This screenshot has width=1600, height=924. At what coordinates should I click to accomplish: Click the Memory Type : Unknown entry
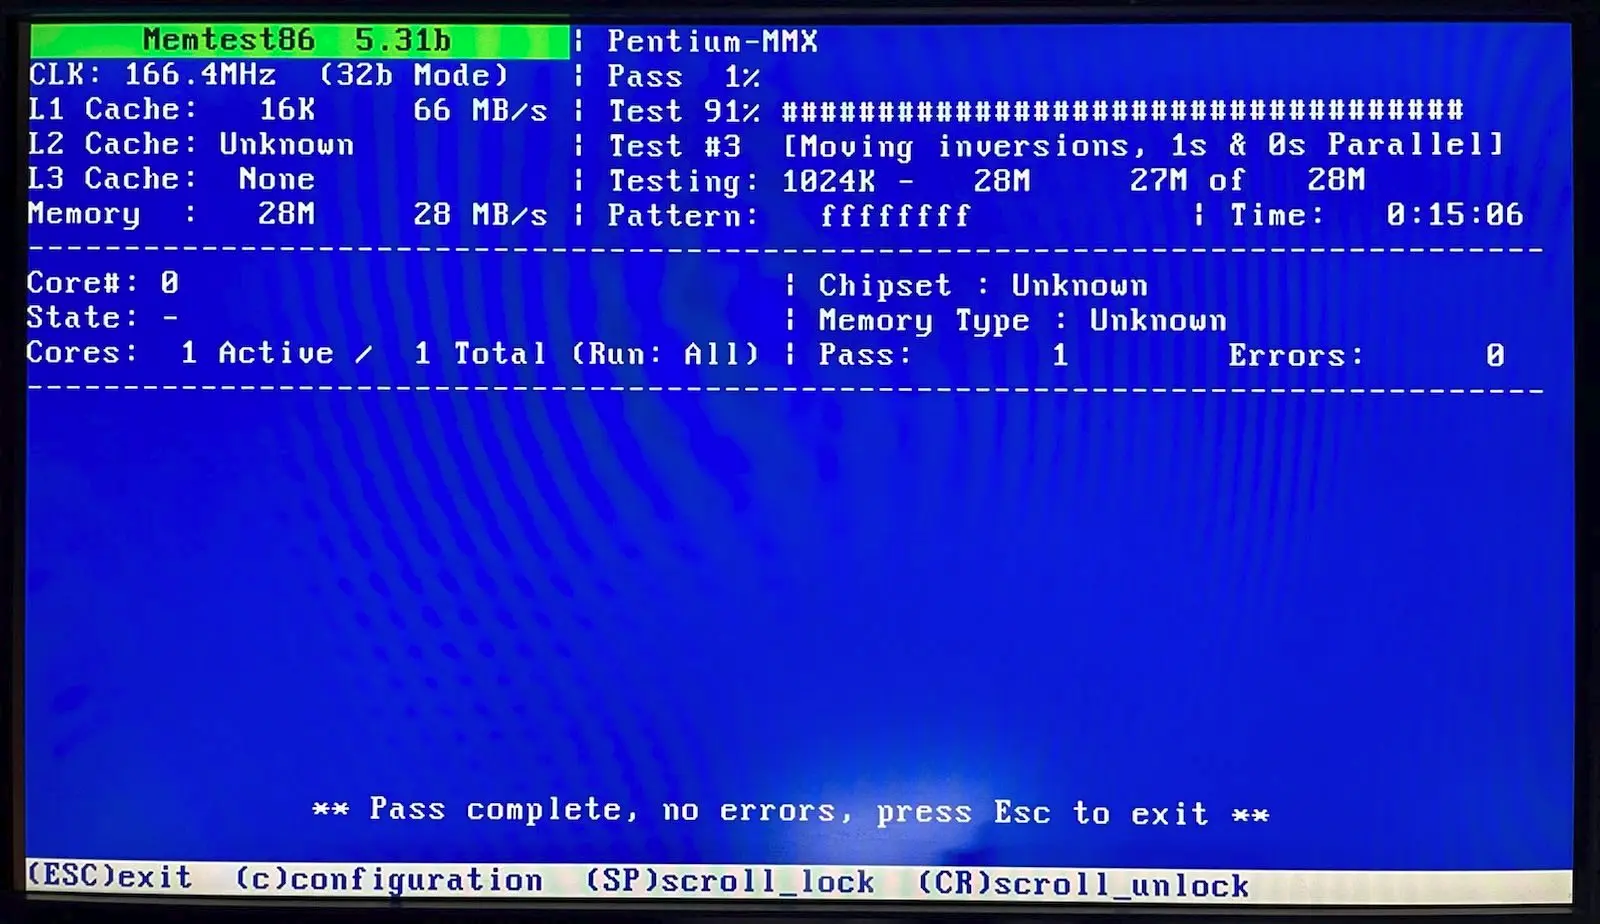[x=1022, y=321]
